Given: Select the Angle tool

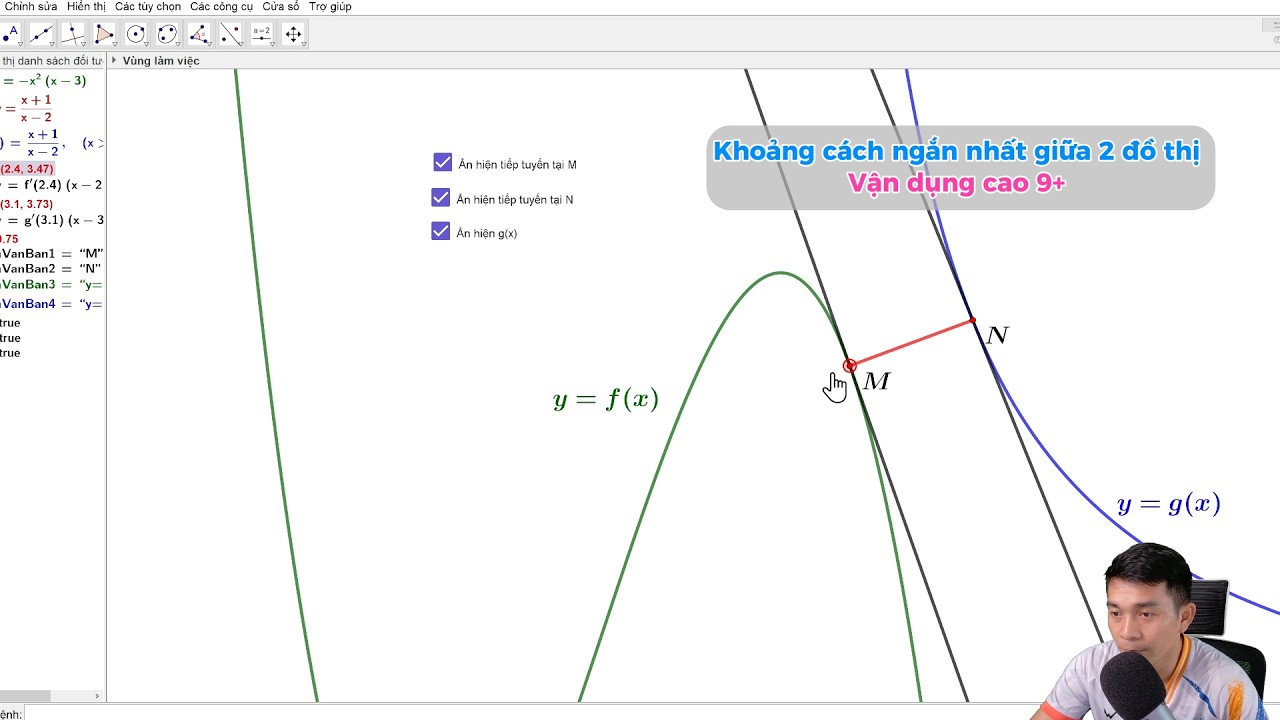Looking at the screenshot, I should tap(198, 33).
